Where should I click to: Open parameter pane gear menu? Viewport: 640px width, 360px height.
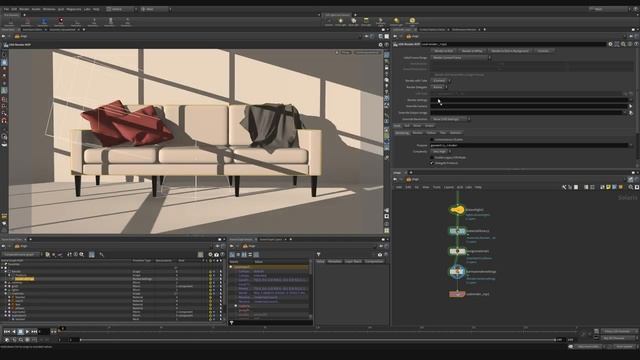click(610, 44)
